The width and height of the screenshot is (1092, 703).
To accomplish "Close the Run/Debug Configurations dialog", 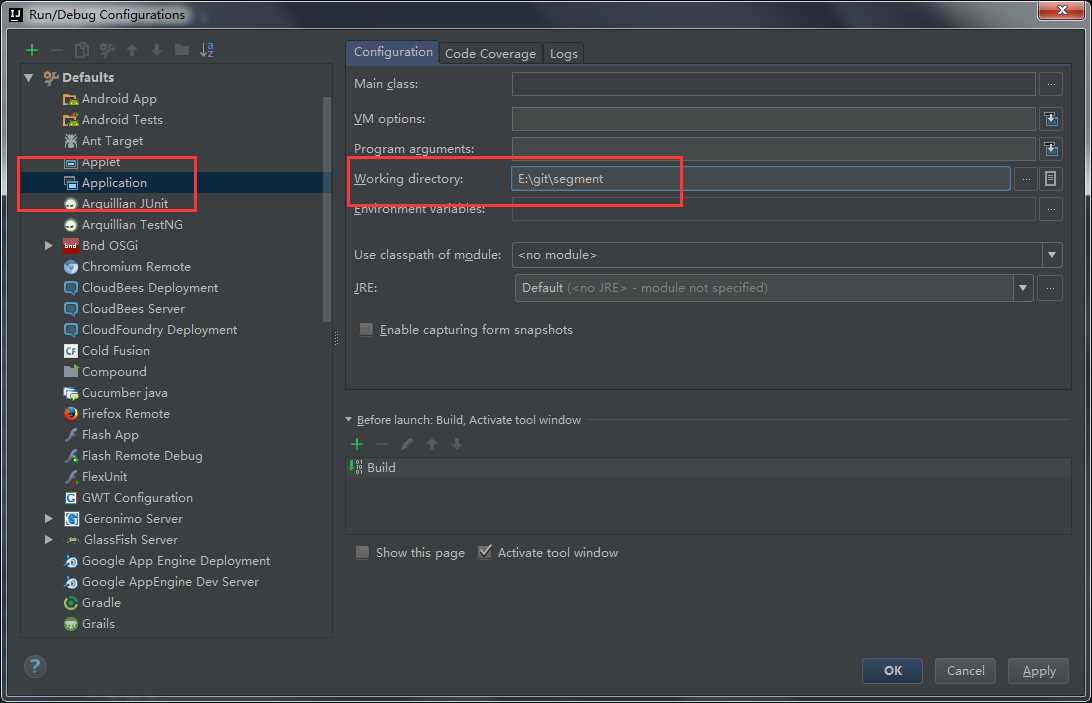I will [1062, 10].
